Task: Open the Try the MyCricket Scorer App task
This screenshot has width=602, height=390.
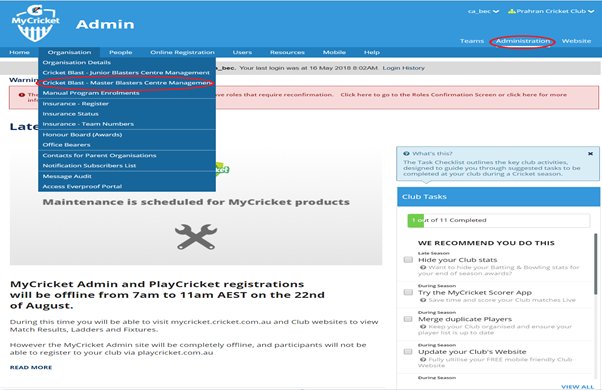Action: pyautogui.click(x=475, y=292)
